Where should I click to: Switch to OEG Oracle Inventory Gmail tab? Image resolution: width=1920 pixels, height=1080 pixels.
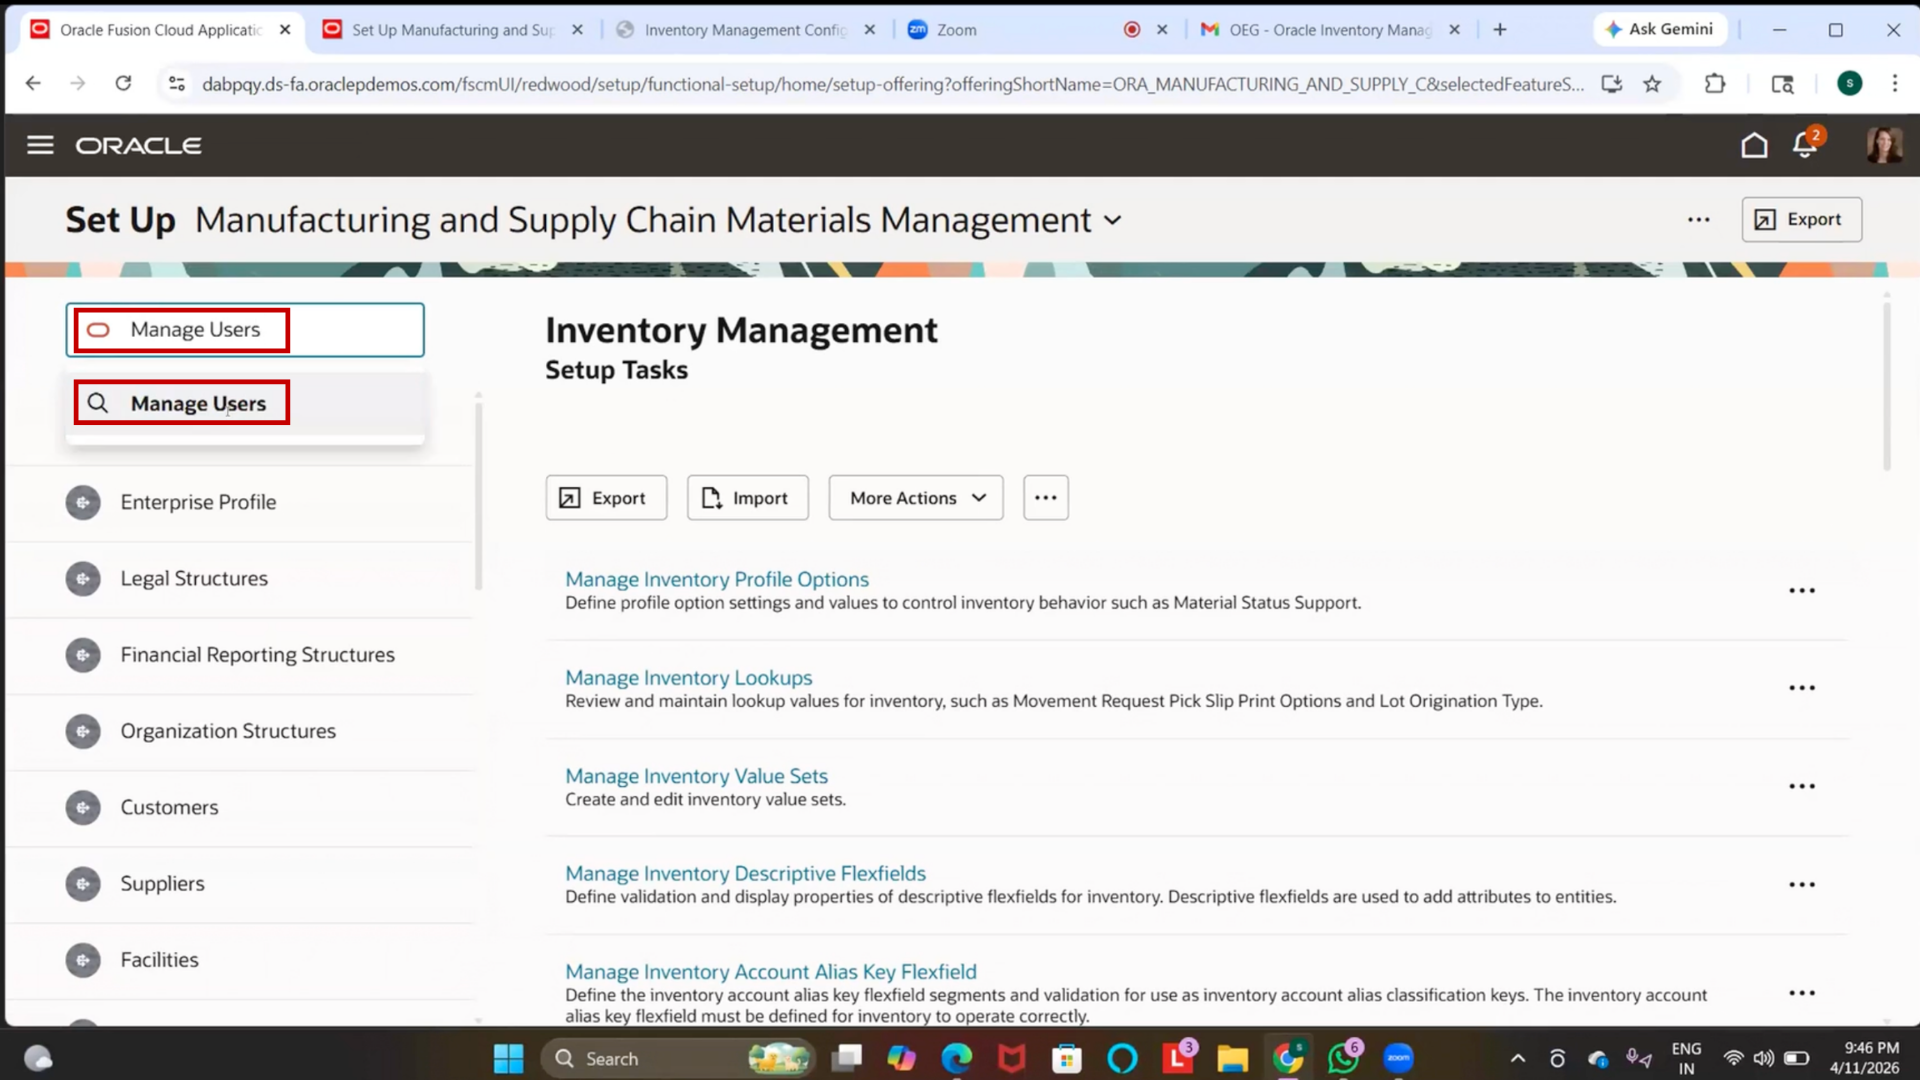pyautogui.click(x=1330, y=30)
